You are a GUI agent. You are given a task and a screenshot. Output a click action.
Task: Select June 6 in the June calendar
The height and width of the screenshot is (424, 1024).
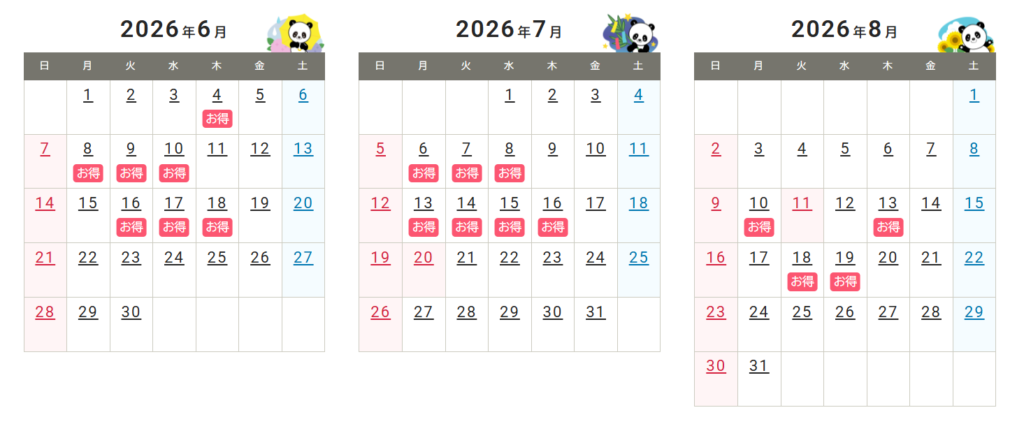[303, 96]
